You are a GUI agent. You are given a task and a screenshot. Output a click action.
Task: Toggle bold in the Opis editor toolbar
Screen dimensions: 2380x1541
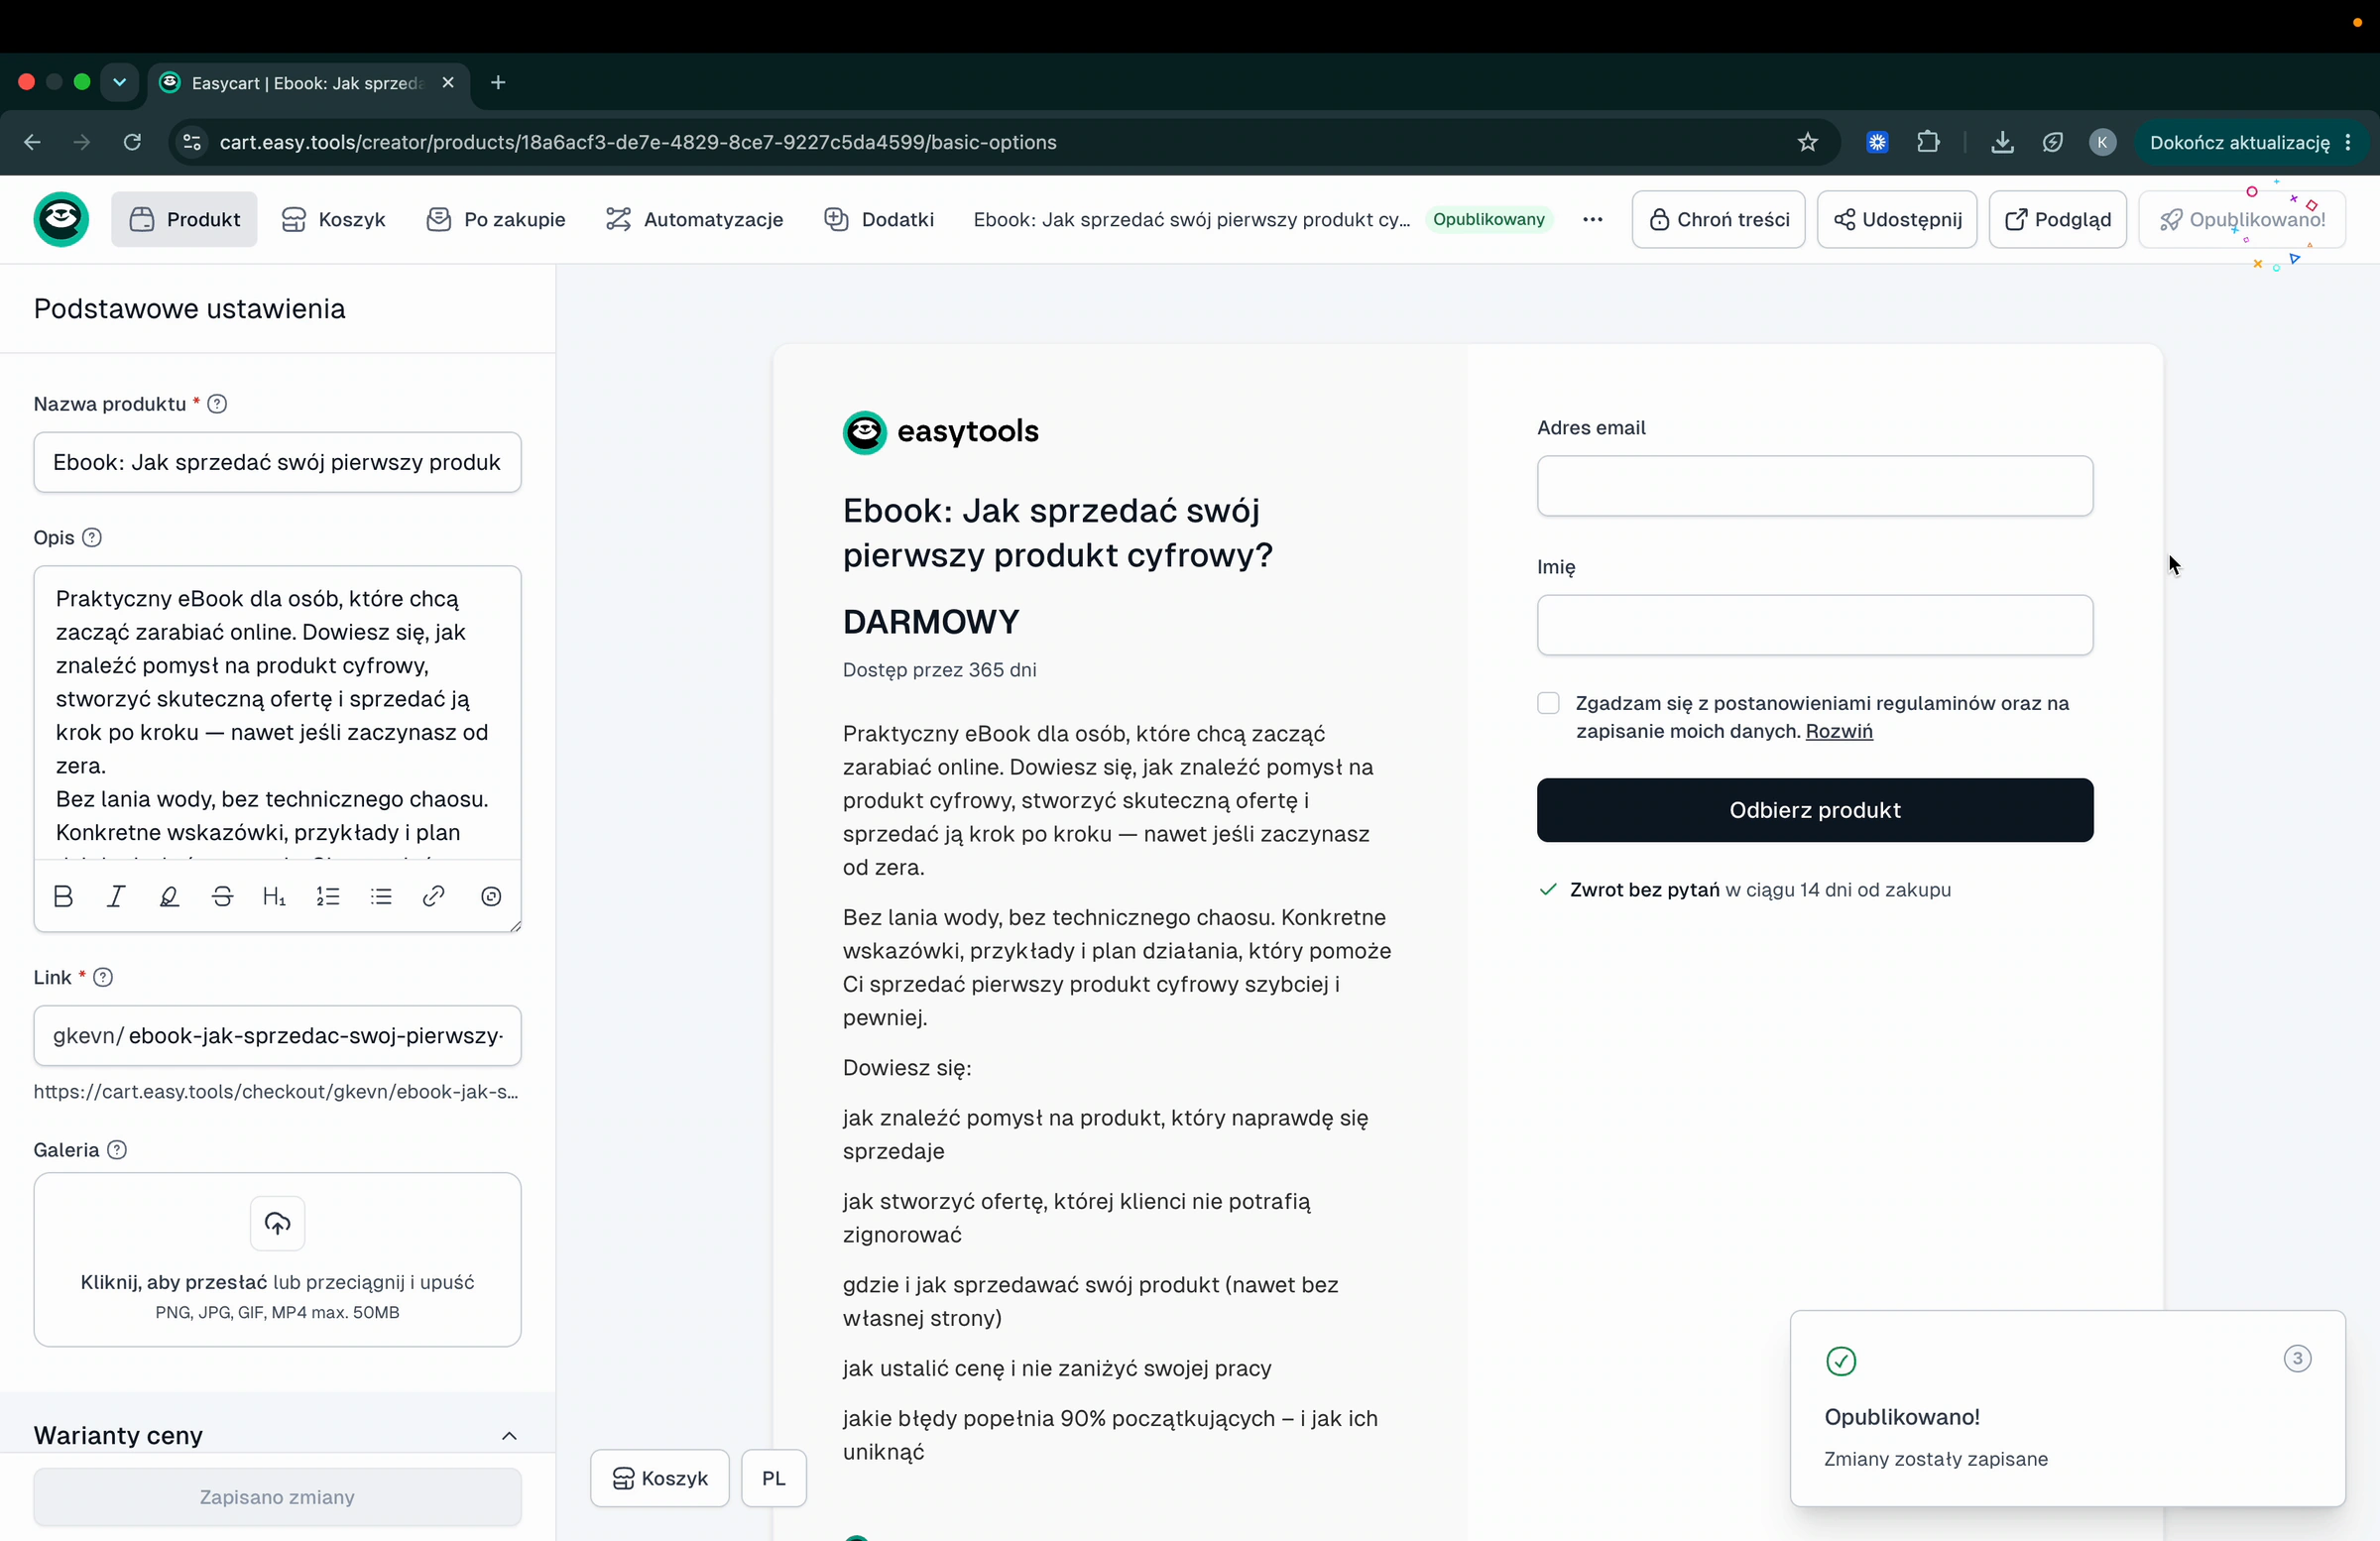click(x=63, y=896)
